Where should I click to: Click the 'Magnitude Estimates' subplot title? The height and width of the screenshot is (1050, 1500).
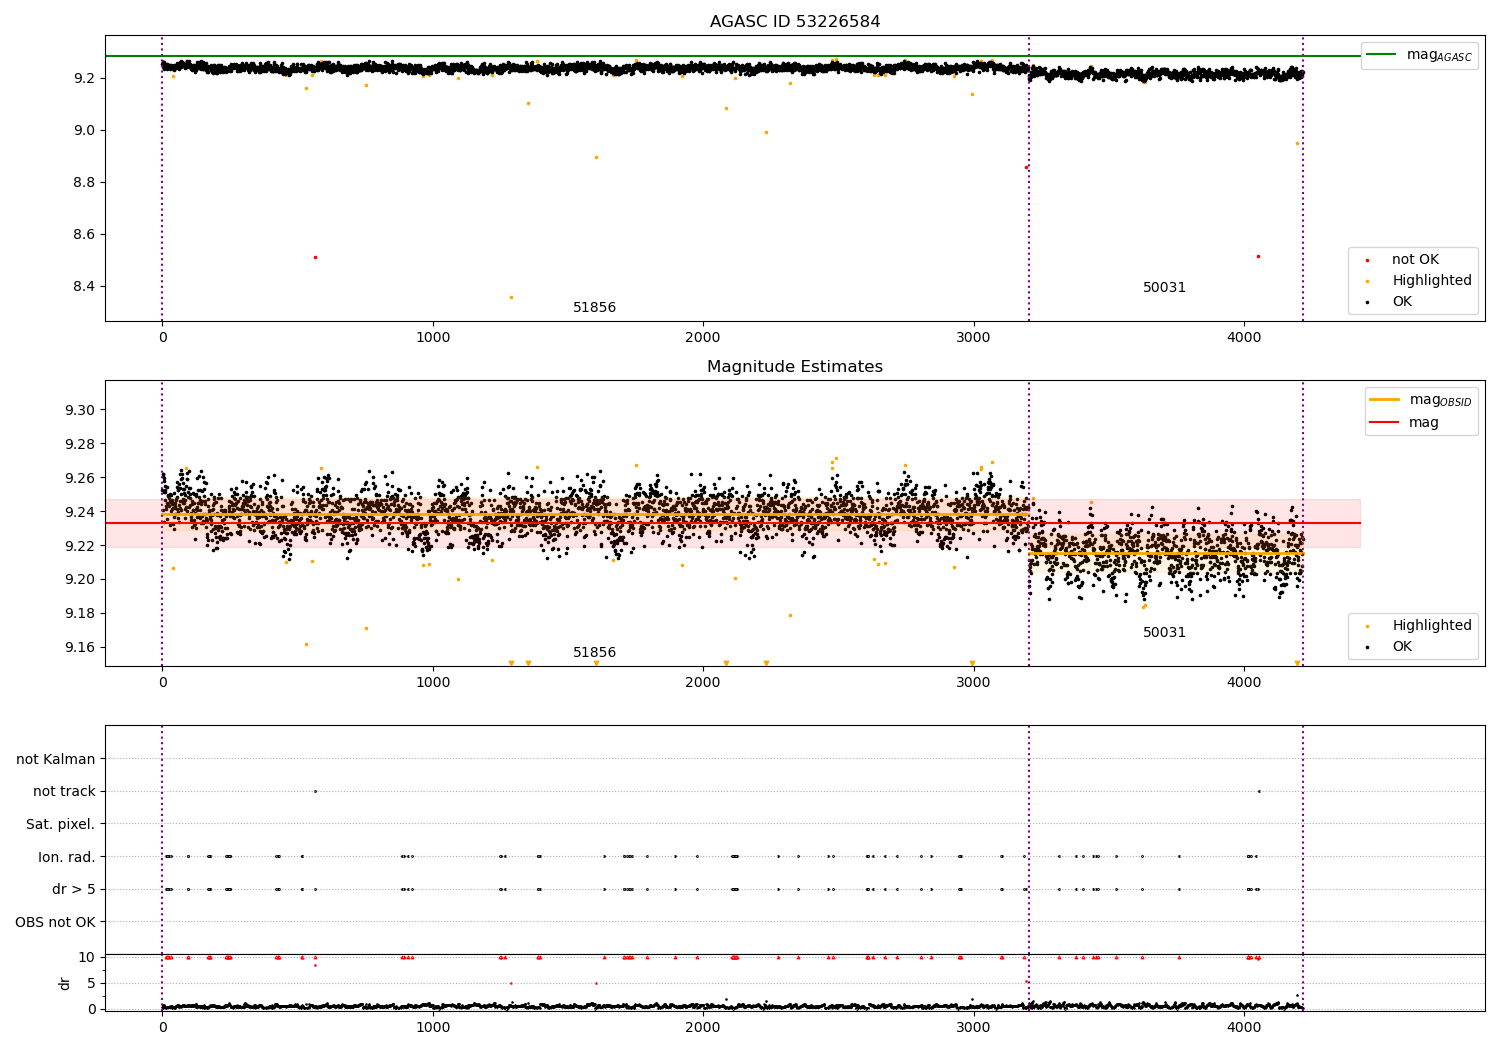click(x=795, y=367)
